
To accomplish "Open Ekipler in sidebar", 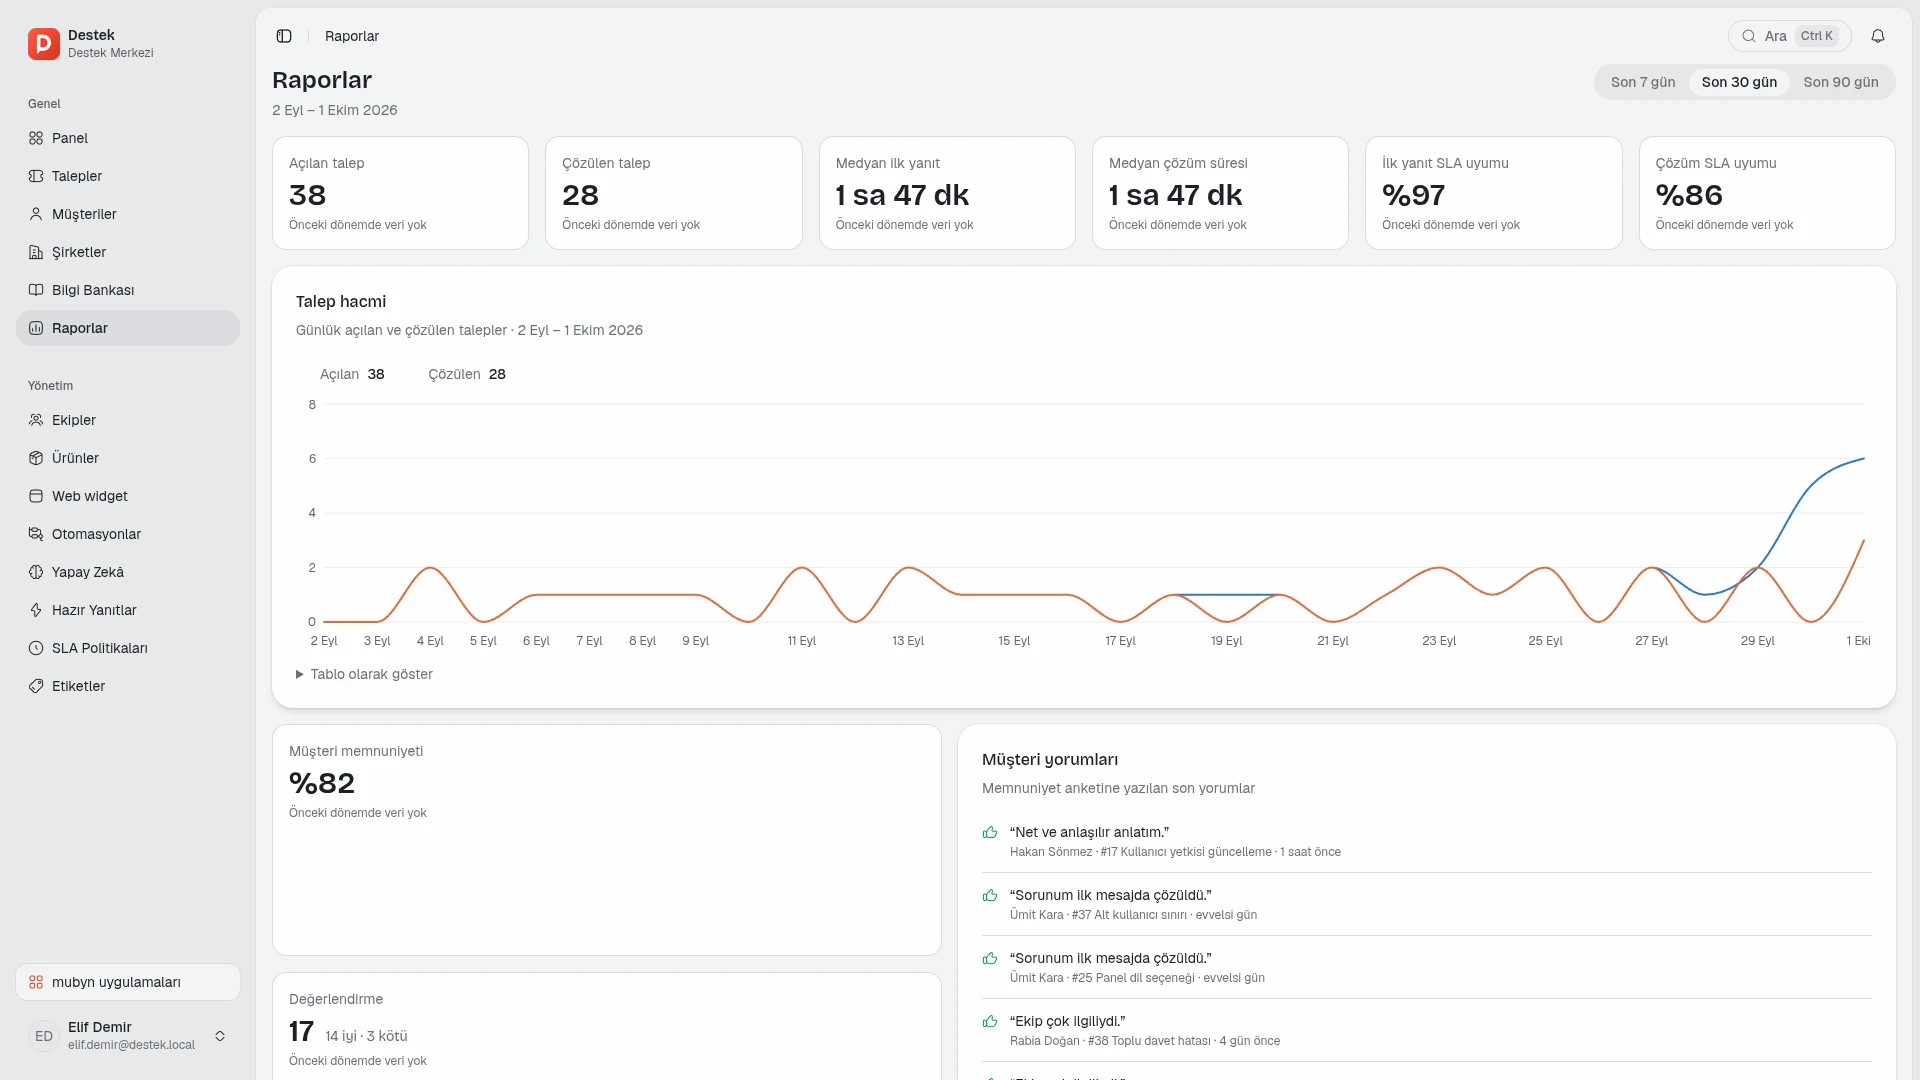I will pyautogui.click(x=128, y=420).
